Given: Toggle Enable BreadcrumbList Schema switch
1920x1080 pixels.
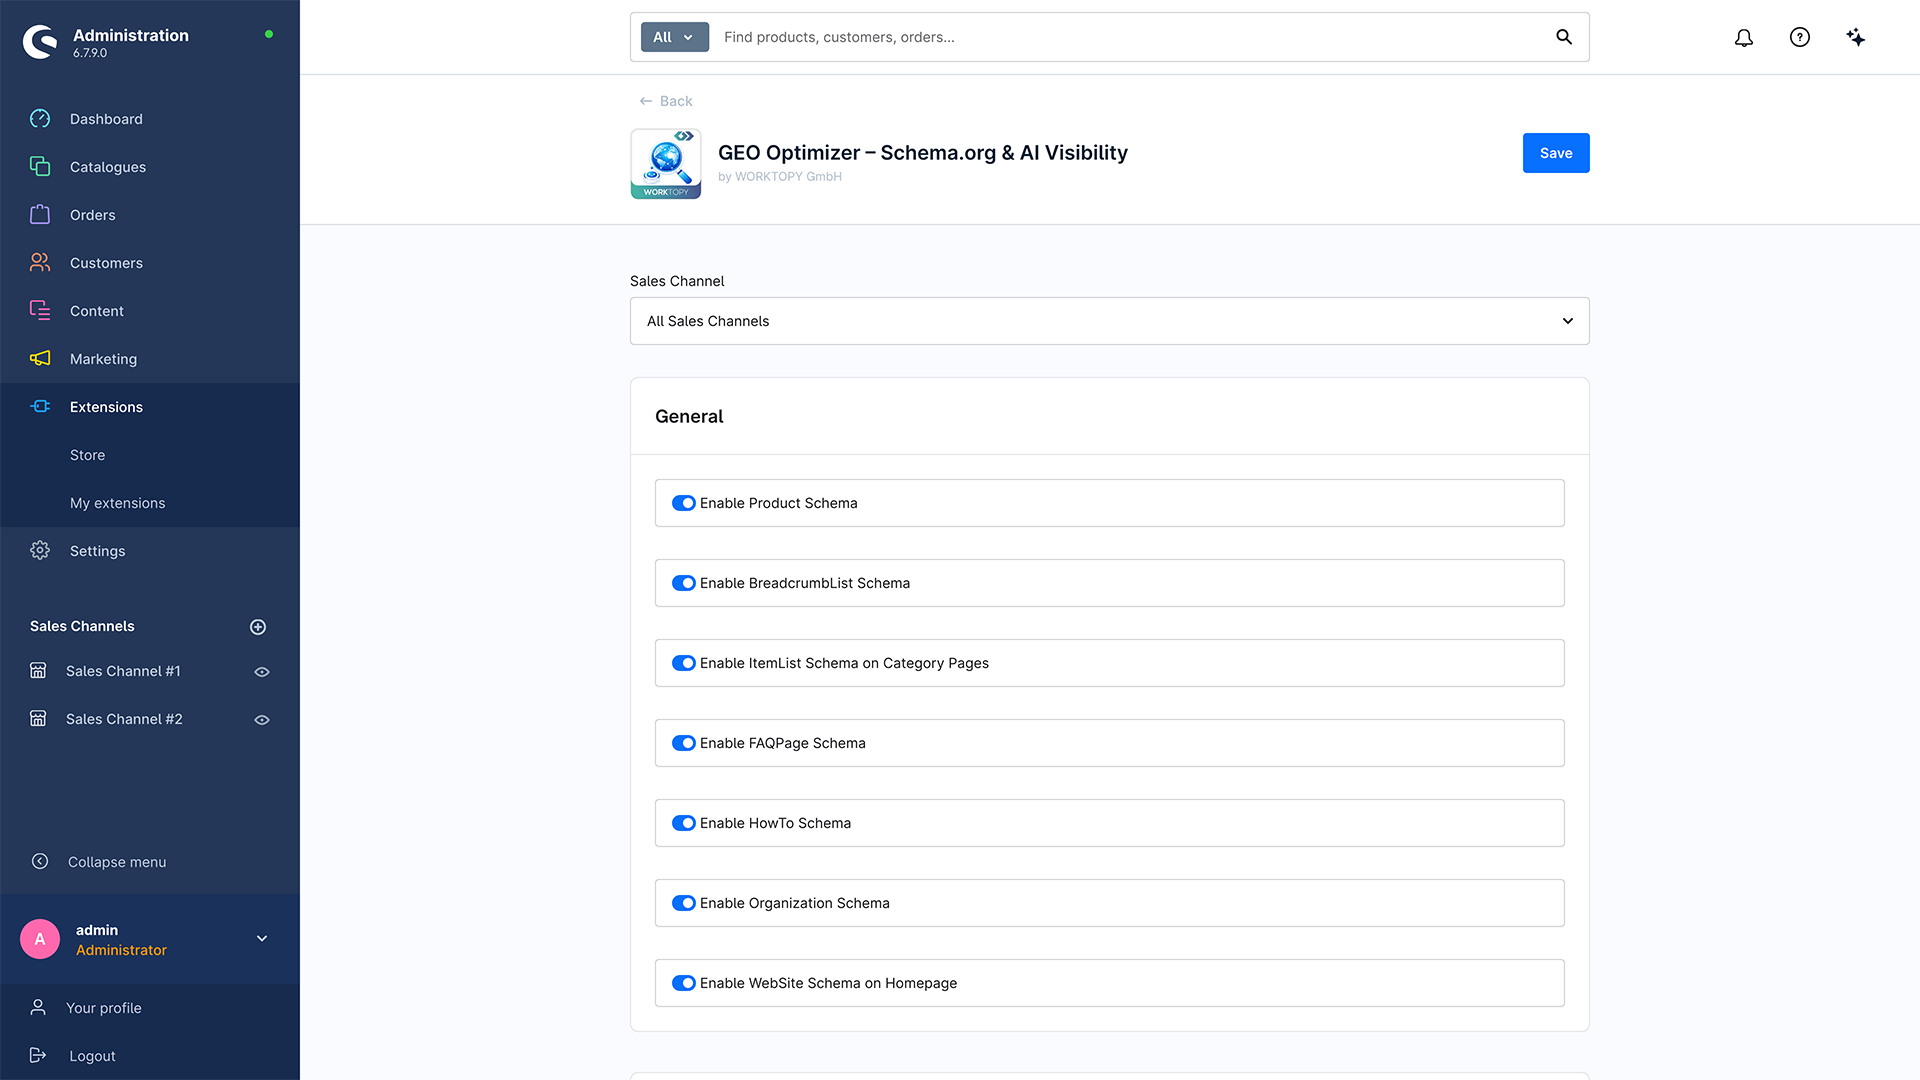Looking at the screenshot, I should [684, 583].
